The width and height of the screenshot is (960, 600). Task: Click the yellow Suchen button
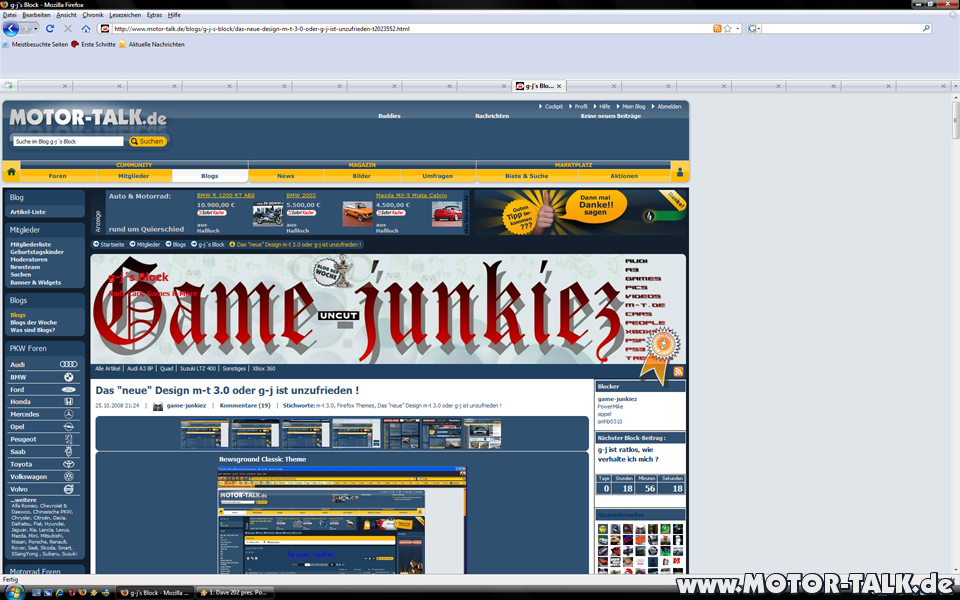(x=147, y=141)
